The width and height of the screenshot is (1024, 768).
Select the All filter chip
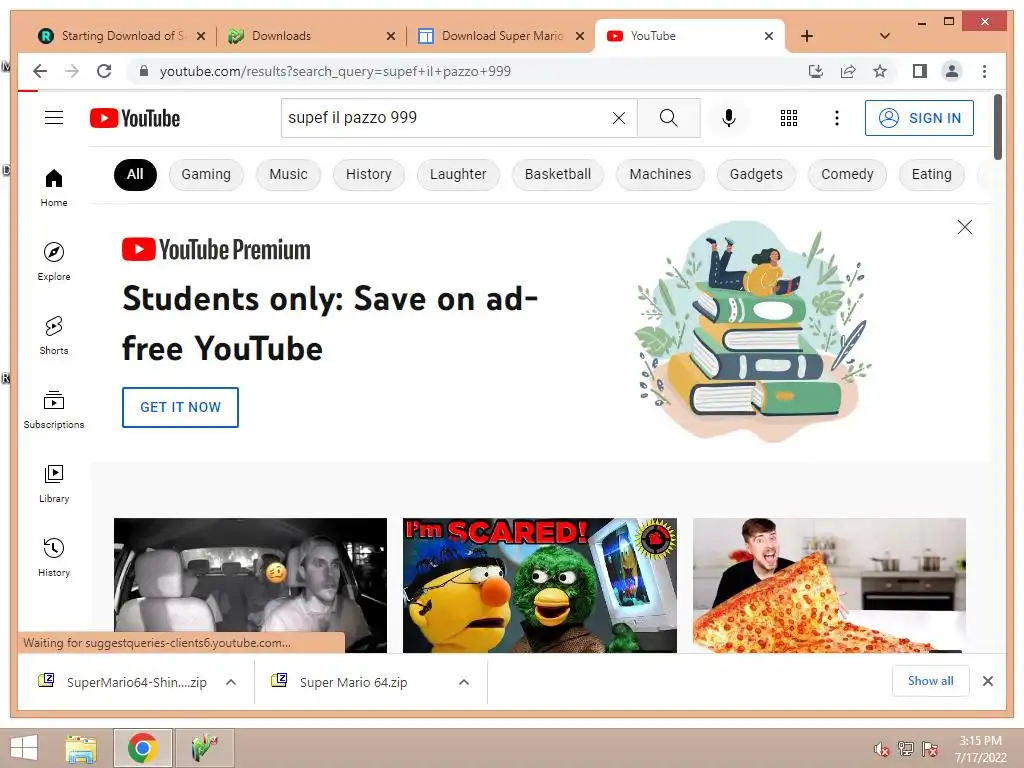tap(135, 174)
